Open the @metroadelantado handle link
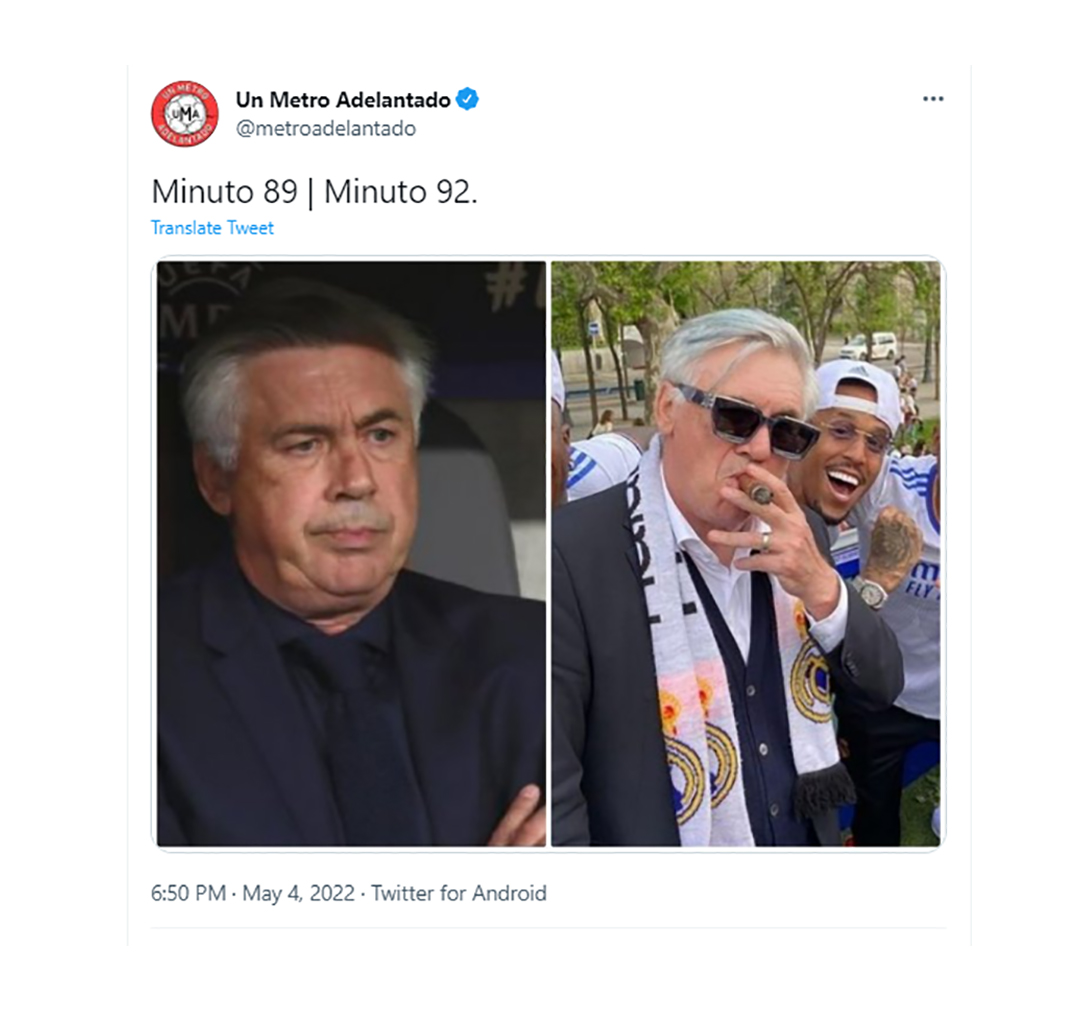The width and height of the screenshot is (1080, 1013). click(326, 129)
